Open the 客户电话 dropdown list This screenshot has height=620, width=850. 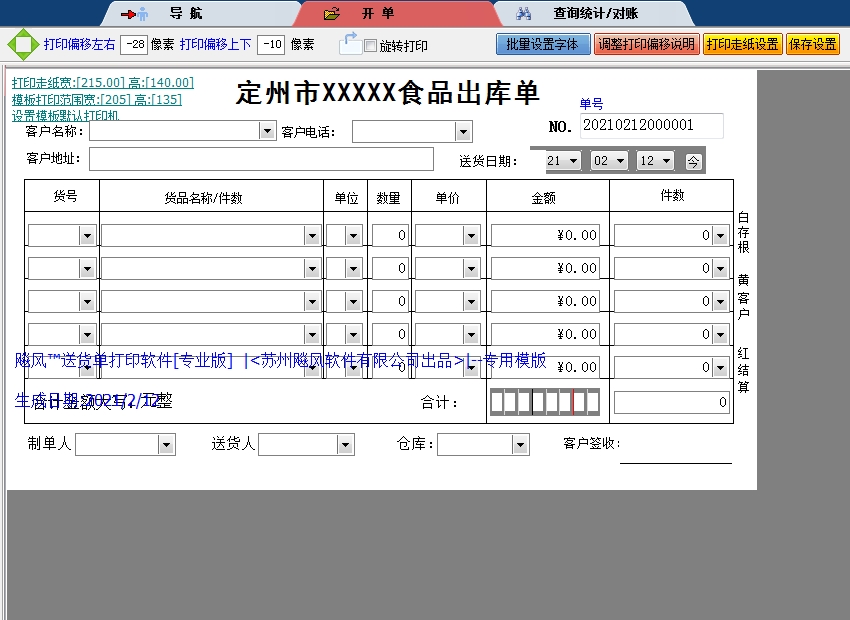click(x=463, y=132)
